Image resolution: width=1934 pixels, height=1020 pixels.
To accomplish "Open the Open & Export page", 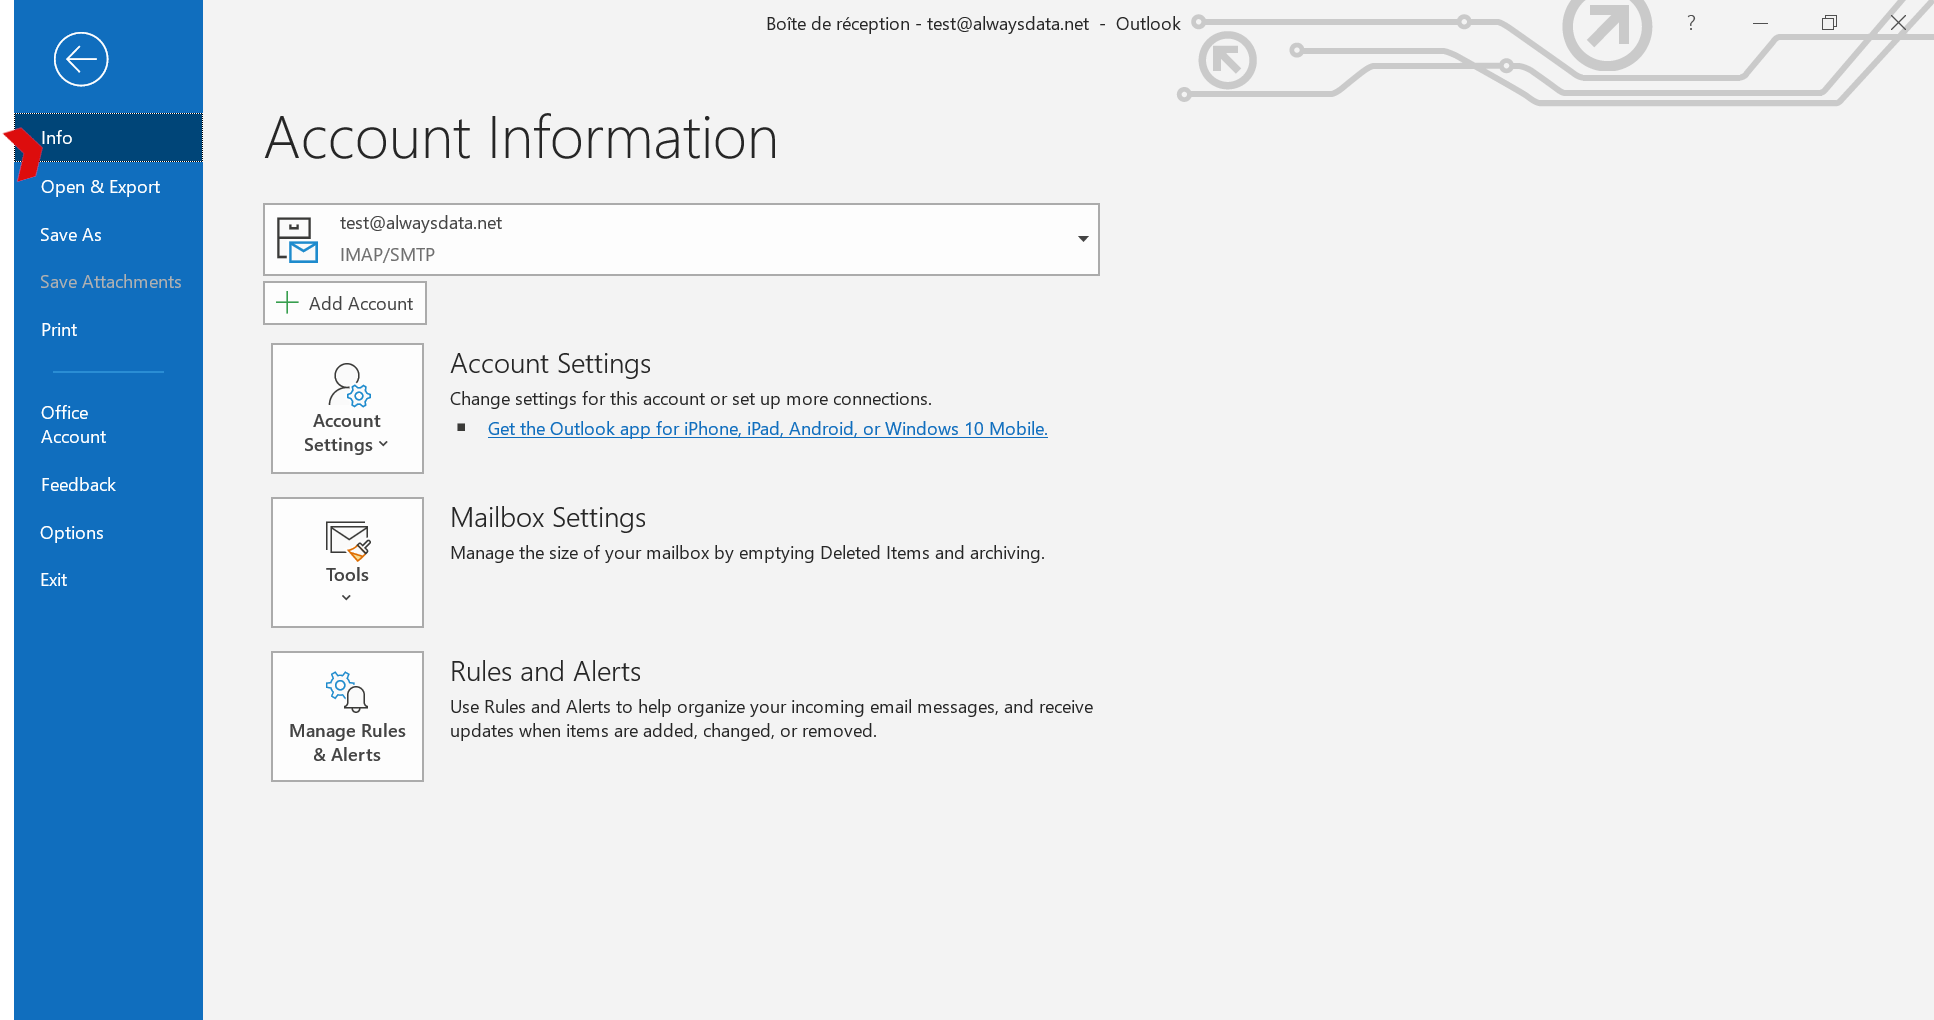I will 108,187.
